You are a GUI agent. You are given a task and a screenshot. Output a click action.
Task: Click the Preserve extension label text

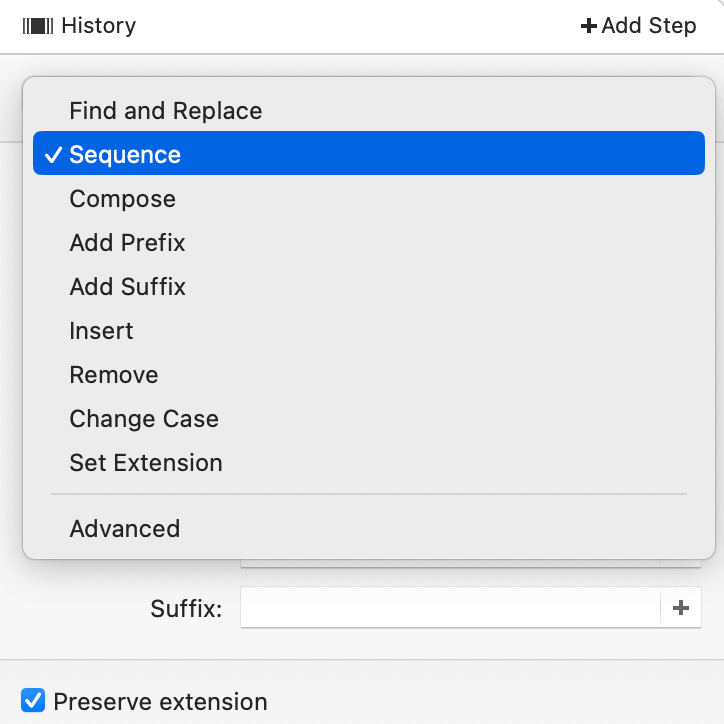click(160, 702)
